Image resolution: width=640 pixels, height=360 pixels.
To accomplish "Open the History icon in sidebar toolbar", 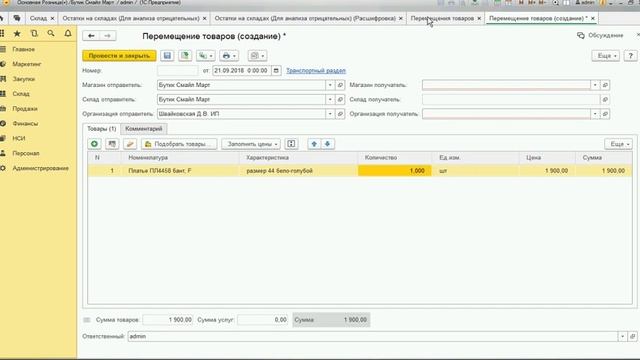I will [34, 33].
